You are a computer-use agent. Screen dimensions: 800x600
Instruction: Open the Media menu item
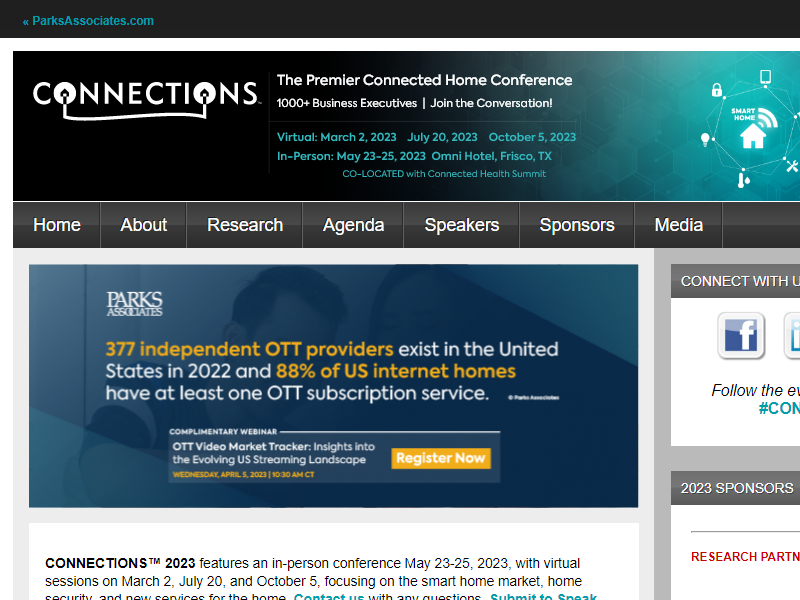[x=679, y=225]
